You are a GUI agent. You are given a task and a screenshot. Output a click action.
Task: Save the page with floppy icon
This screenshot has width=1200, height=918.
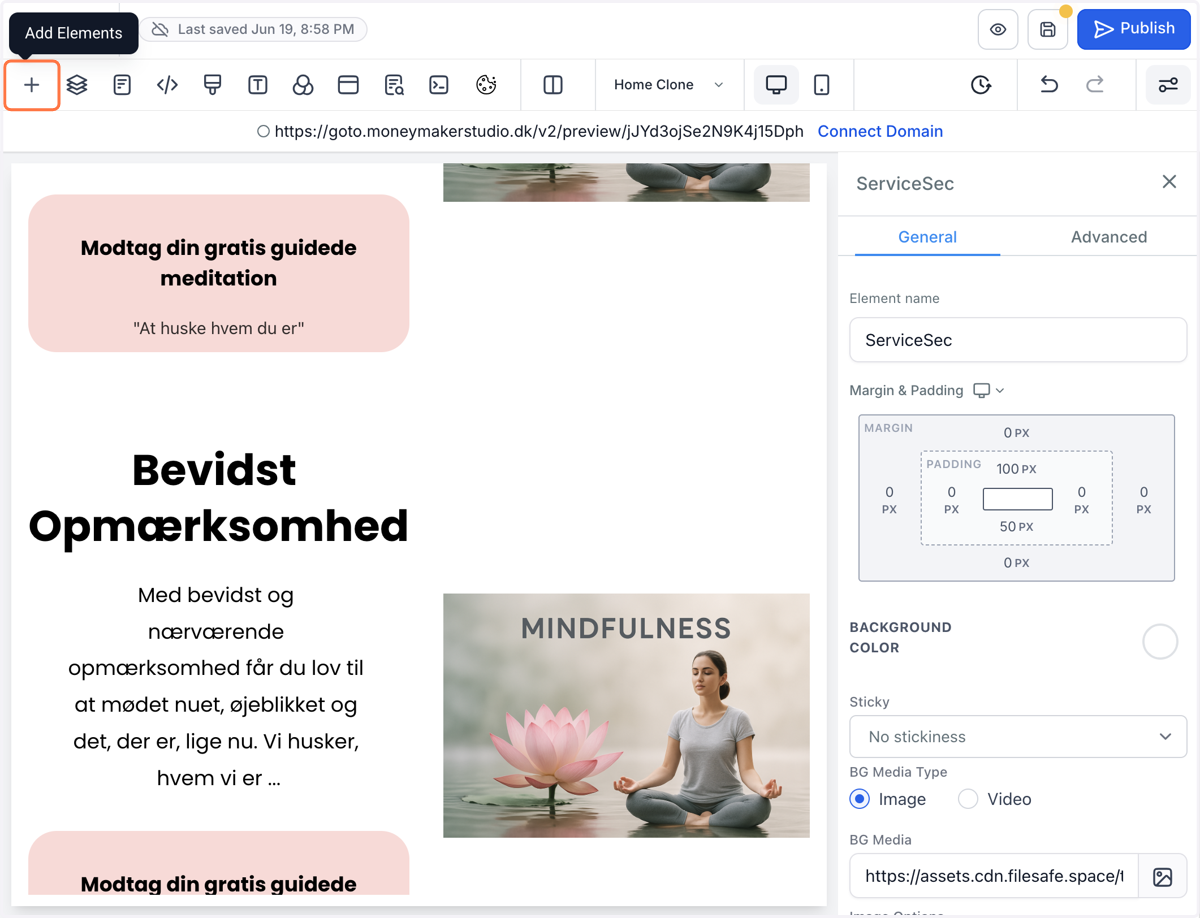(x=1048, y=30)
